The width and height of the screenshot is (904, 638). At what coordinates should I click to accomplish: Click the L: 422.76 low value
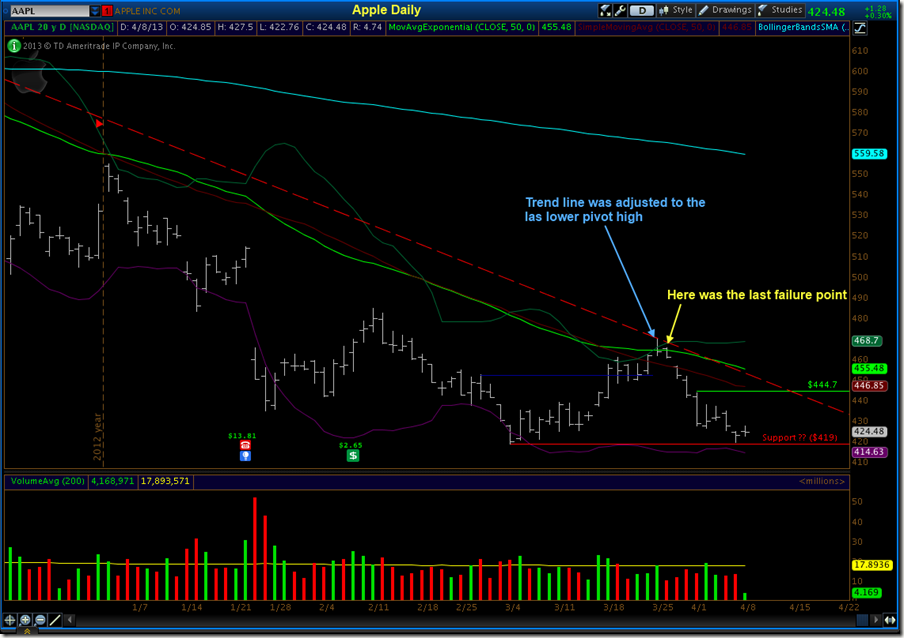(x=279, y=27)
